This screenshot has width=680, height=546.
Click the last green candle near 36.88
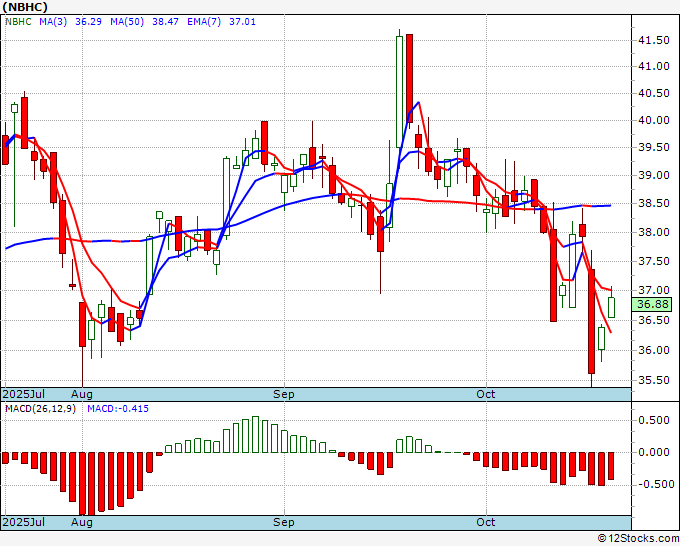click(611, 307)
